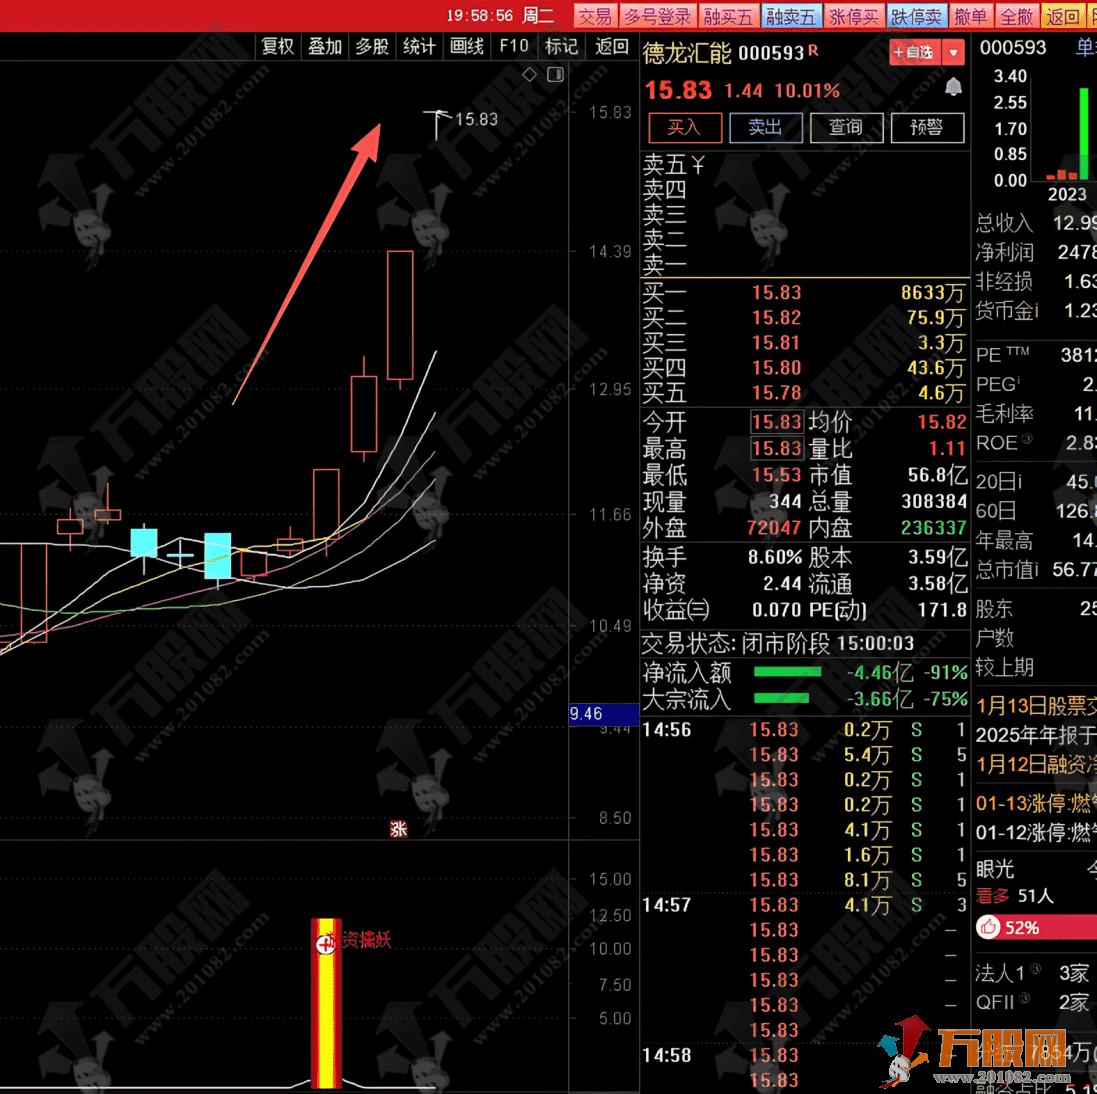Click the ¥ symbol next to 卖五

point(698,165)
